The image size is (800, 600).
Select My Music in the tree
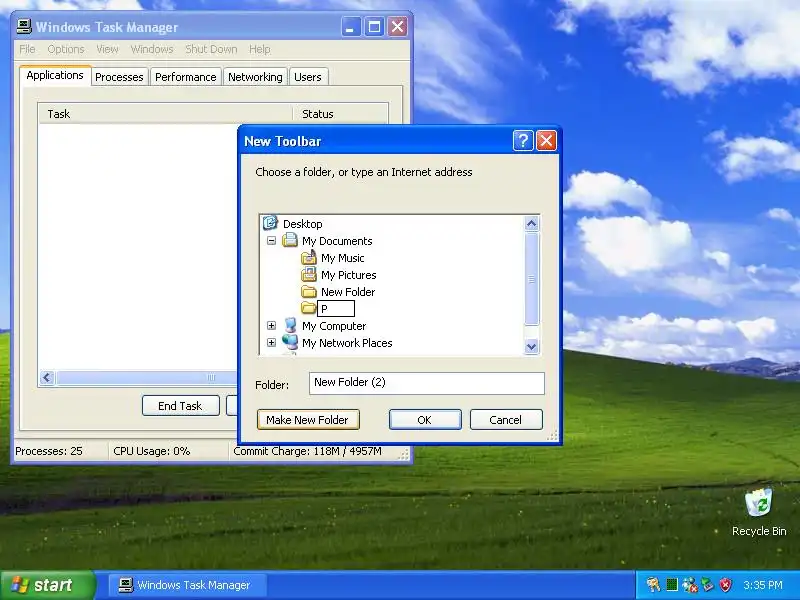coord(343,258)
